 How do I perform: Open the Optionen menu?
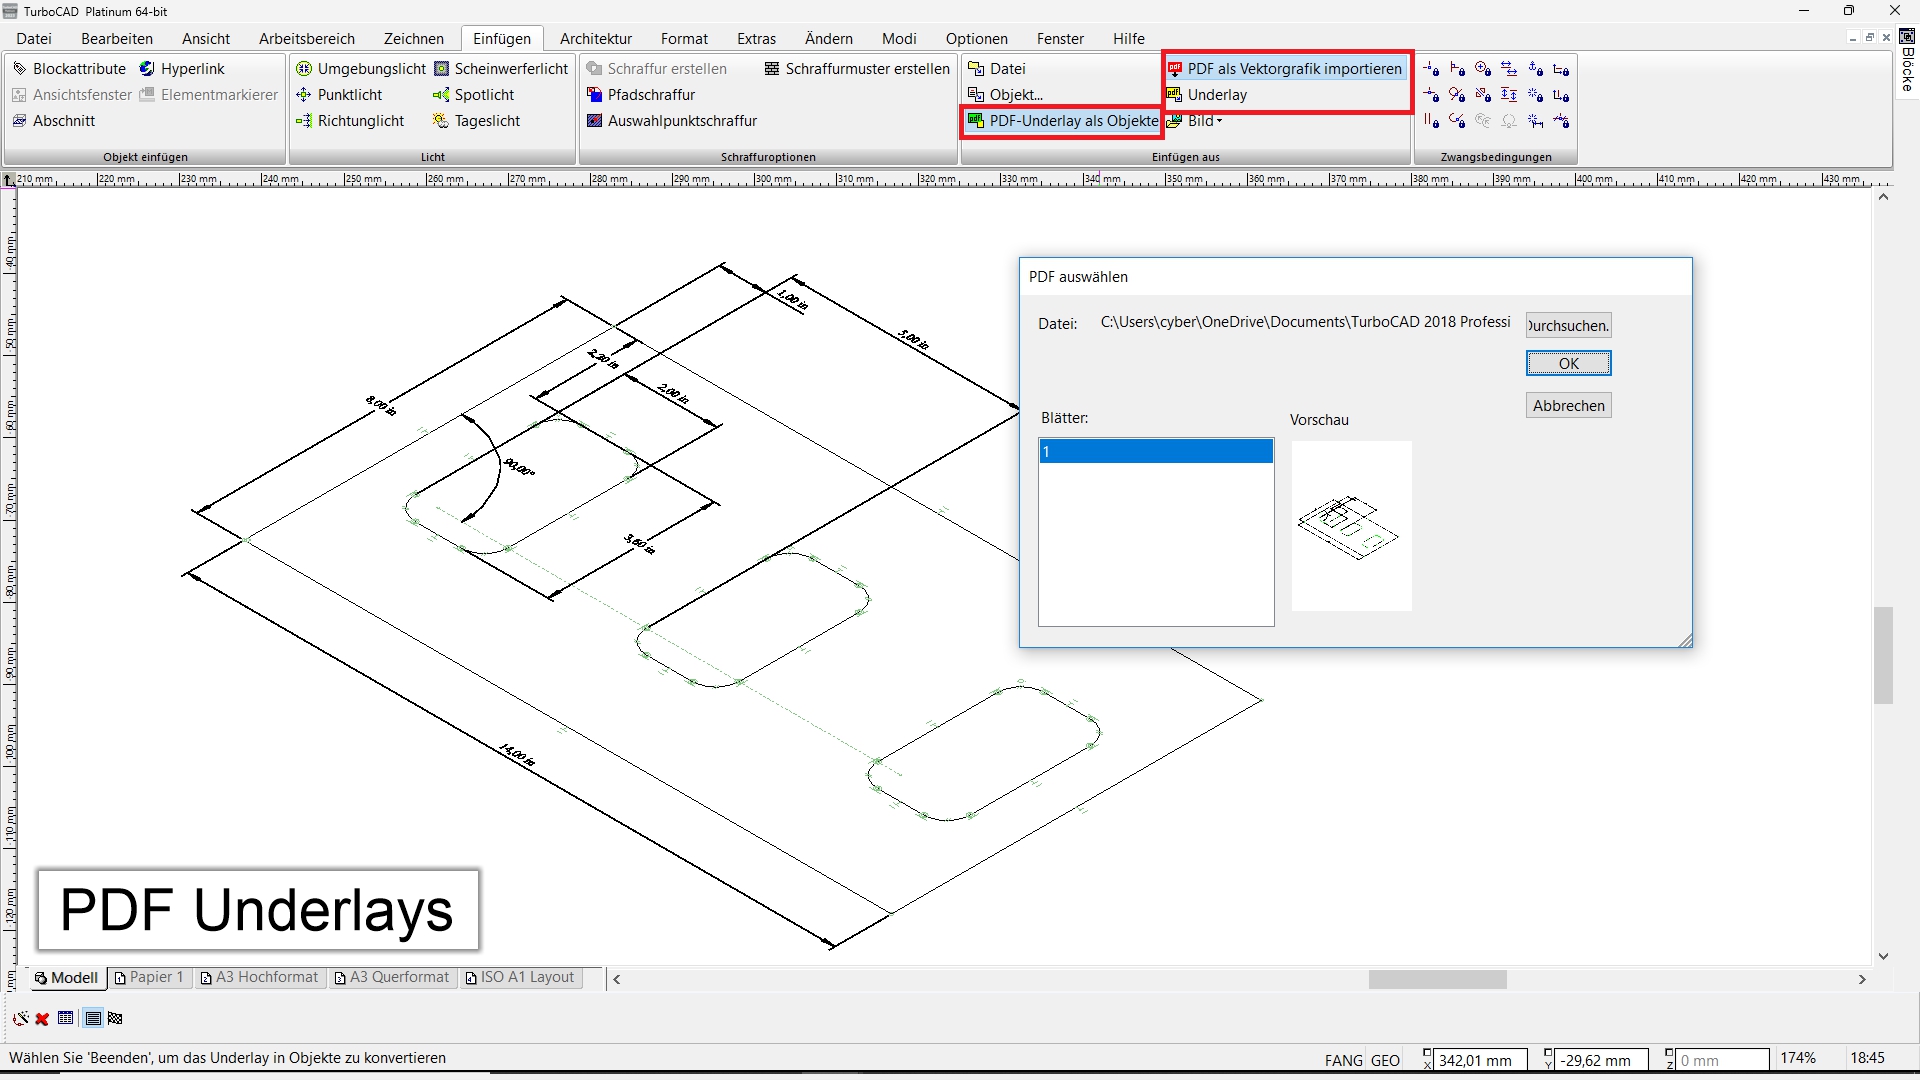pos(977,39)
